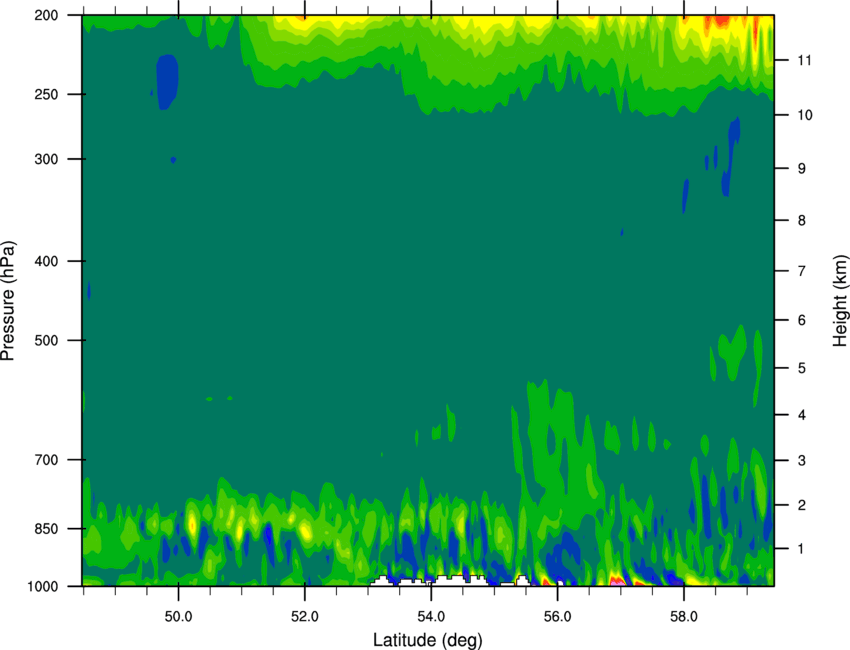The height and width of the screenshot is (650, 850).
Task: Click the 50.0 latitude tick label
Action: [178, 617]
